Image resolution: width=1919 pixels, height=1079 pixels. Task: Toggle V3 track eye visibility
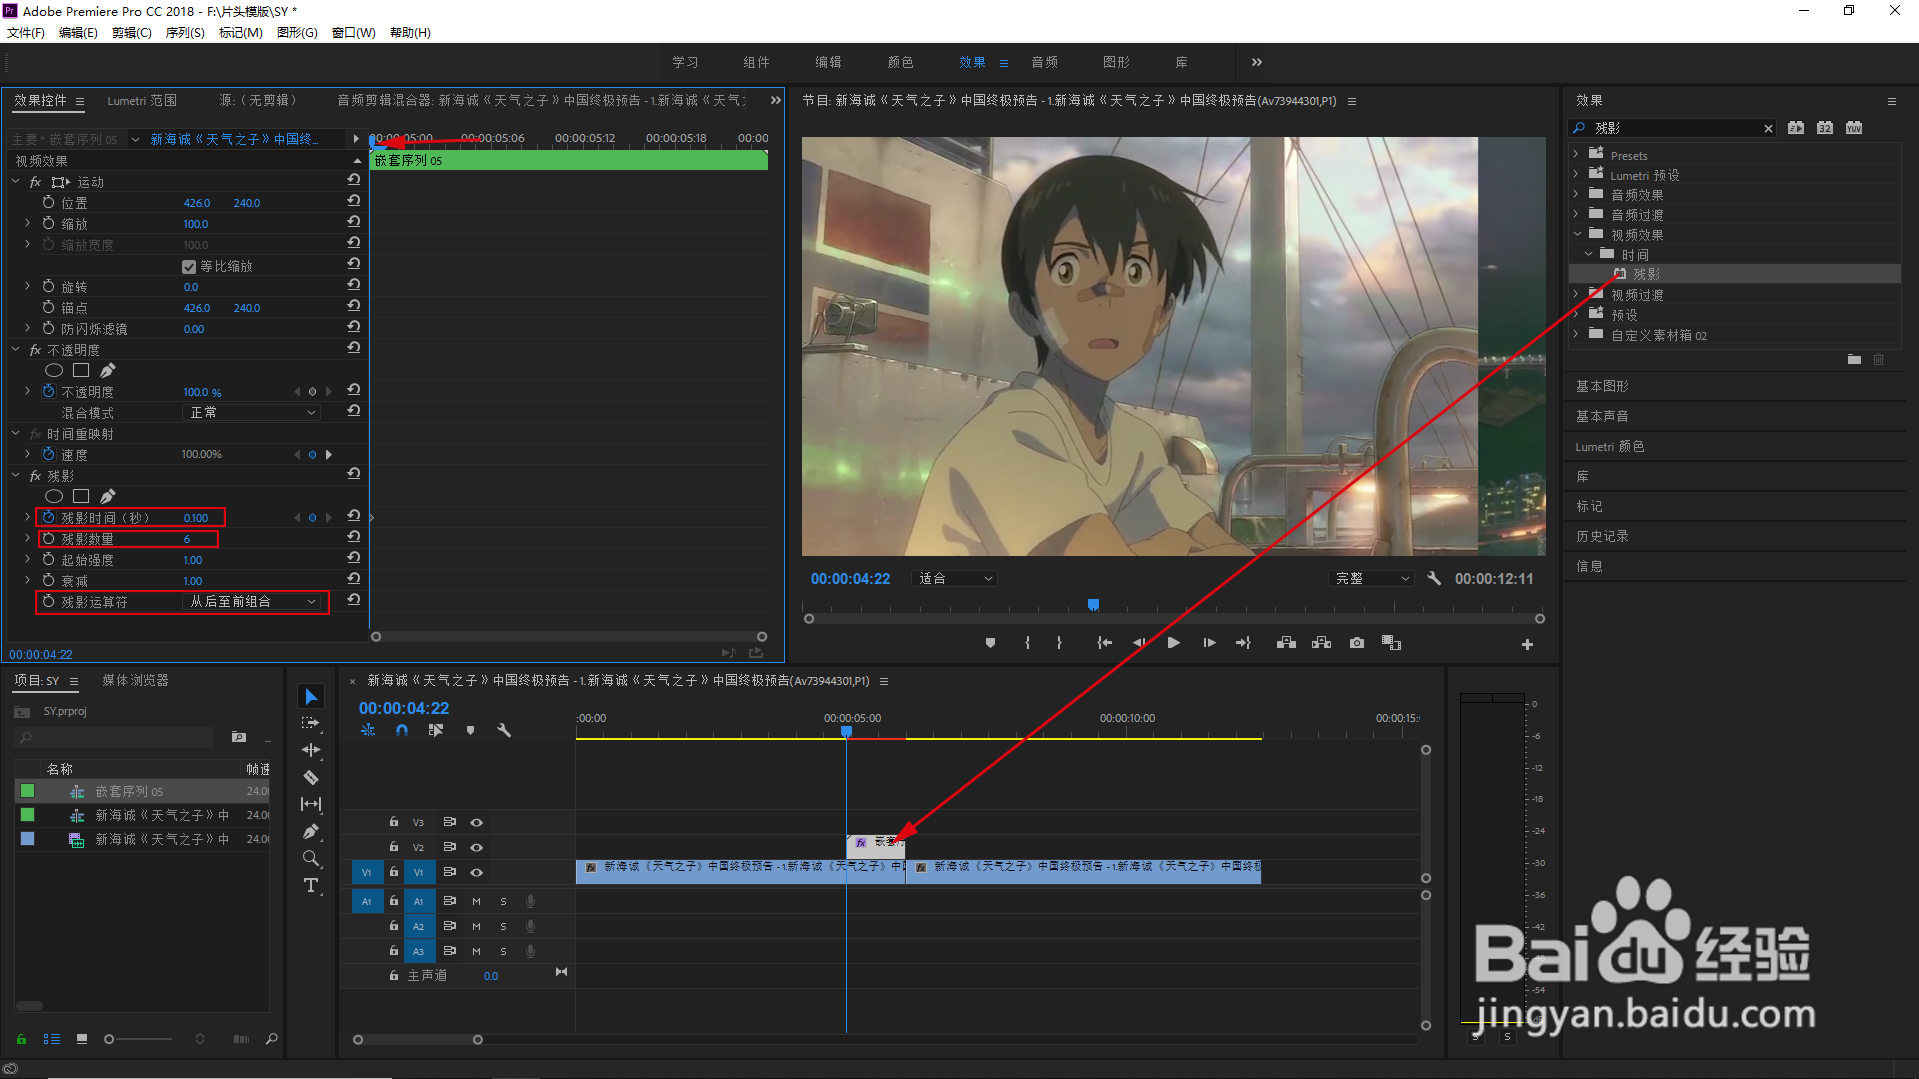(x=477, y=822)
